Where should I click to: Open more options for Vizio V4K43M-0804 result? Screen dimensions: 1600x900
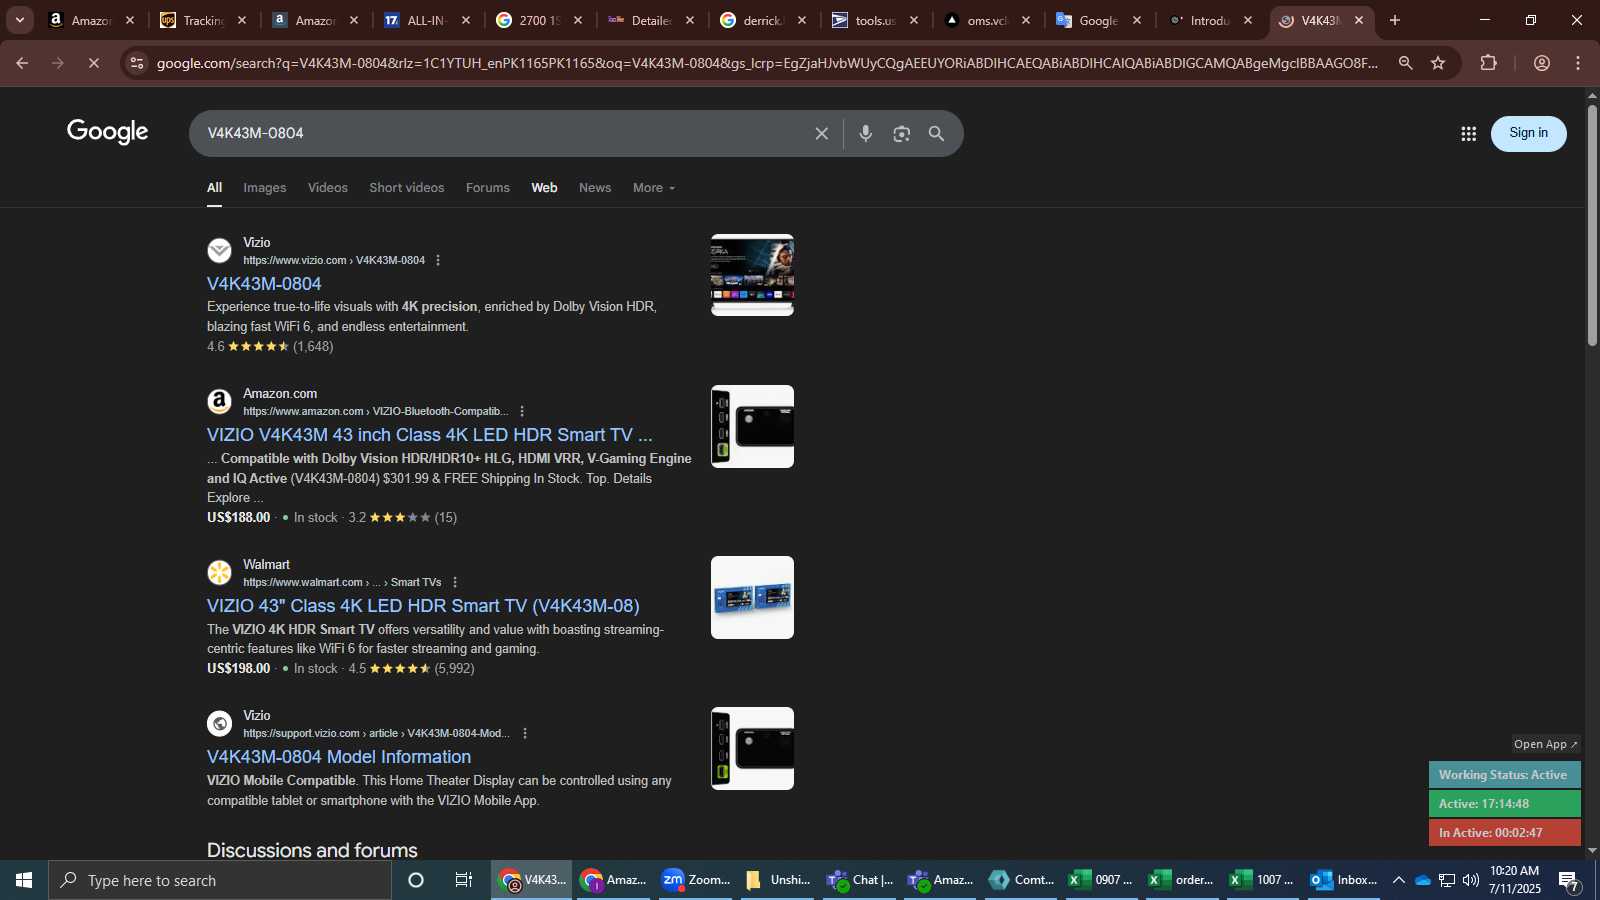(x=438, y=260)
